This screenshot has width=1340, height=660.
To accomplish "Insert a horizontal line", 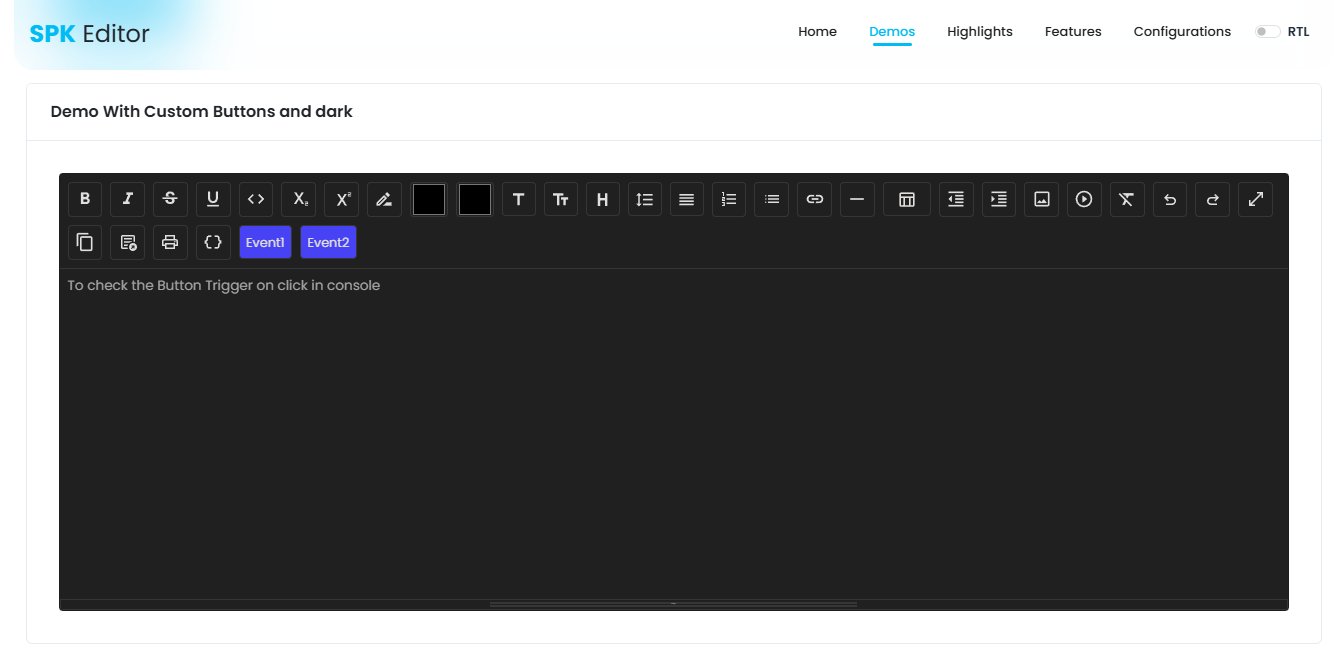I will [x=857, y=199].
